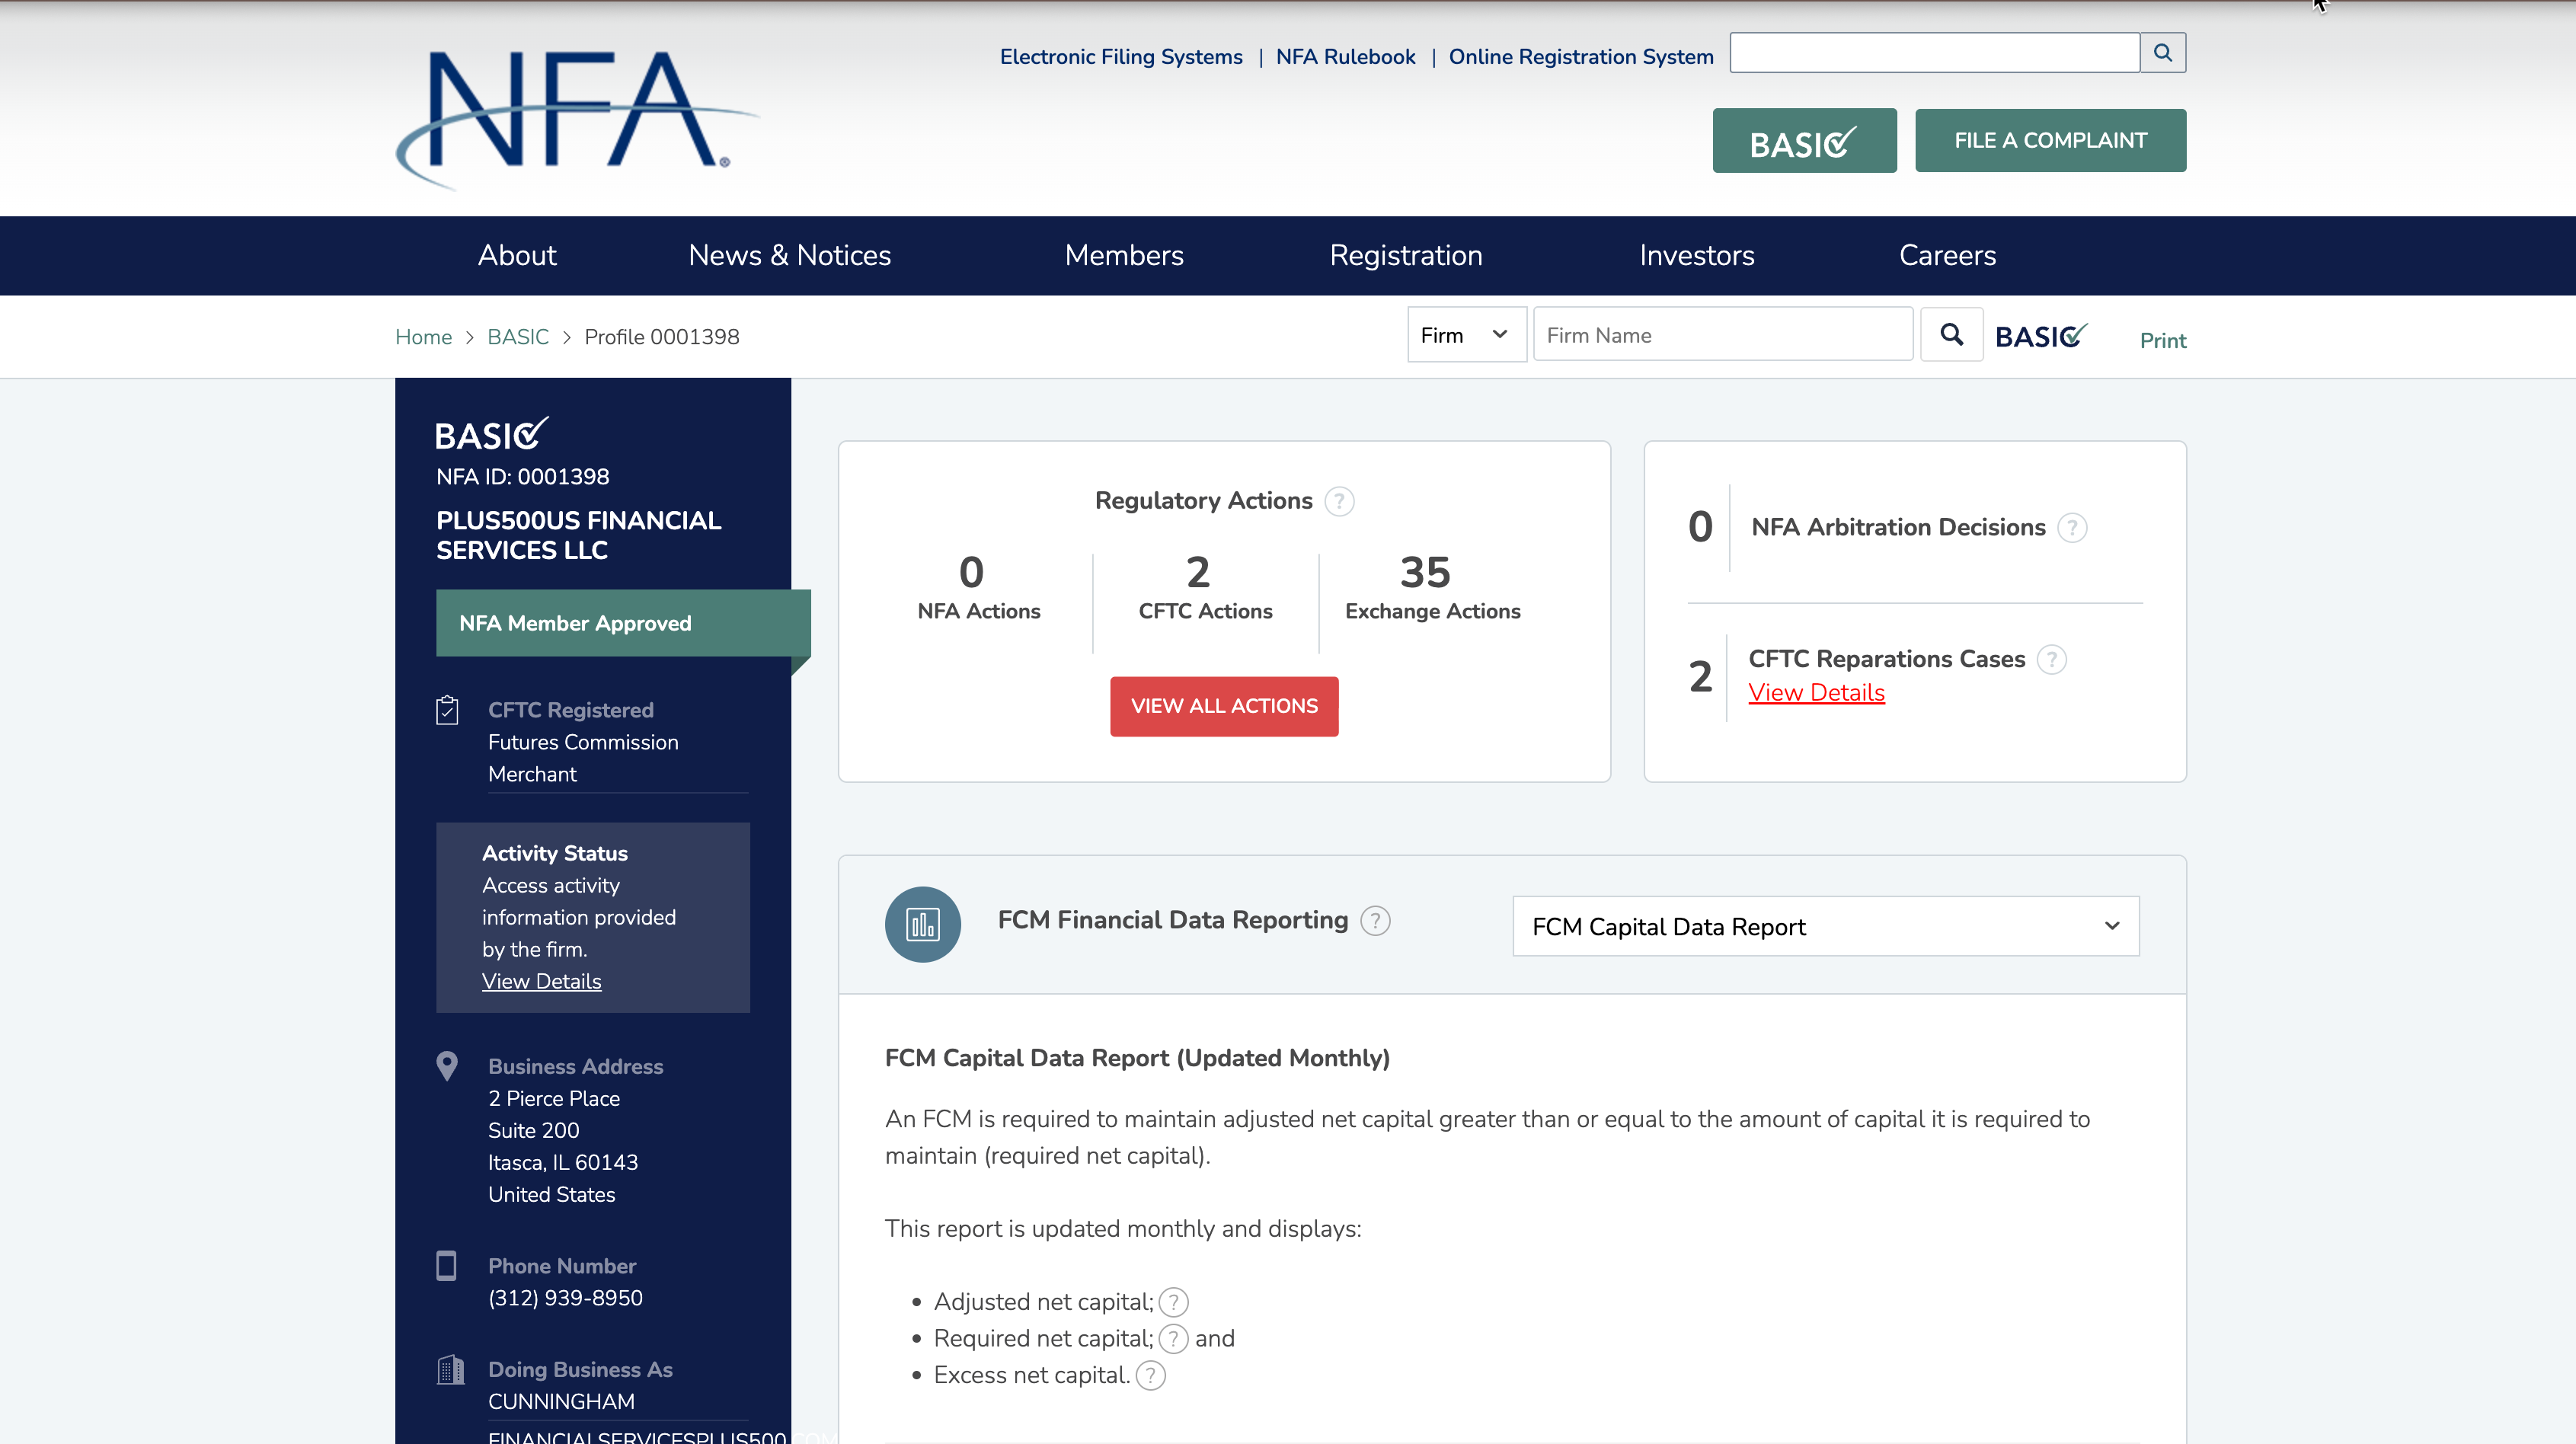Click Required net capital help icon
The image size is (2576, 1444).
(x=1173, y=1338)
